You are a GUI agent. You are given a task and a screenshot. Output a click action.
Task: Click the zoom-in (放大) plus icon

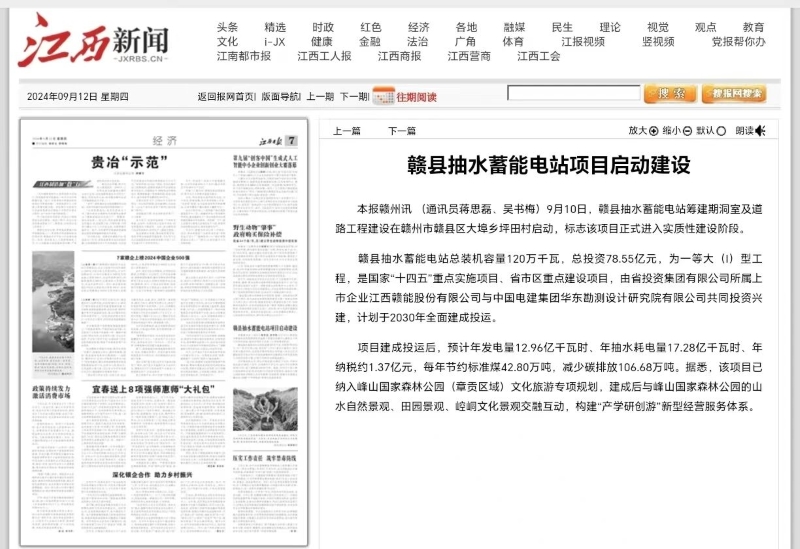coord(654,131)
